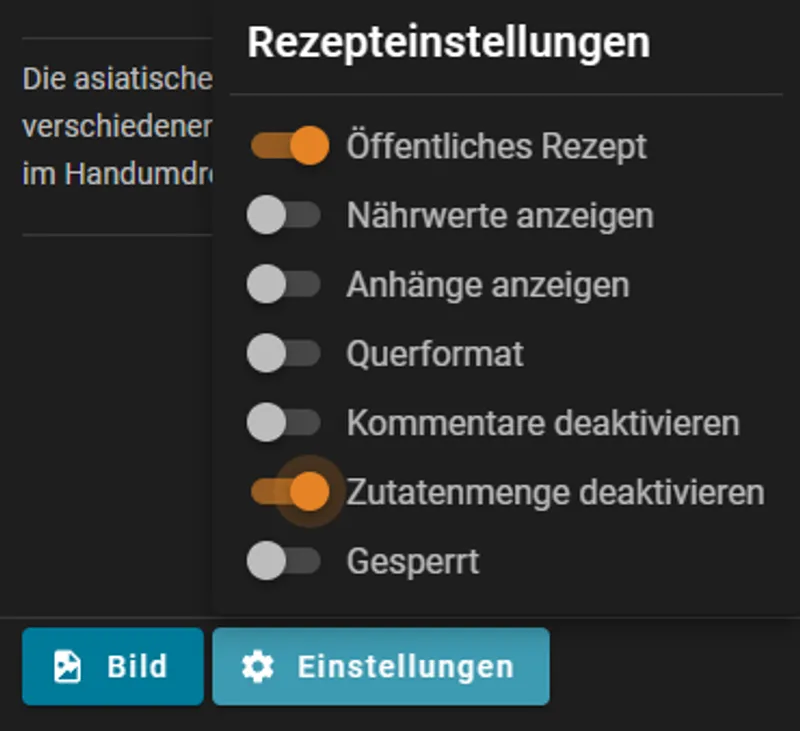Click the Öffentliches Rezept label text
800x731 pixels.
(x=496, y=146)
